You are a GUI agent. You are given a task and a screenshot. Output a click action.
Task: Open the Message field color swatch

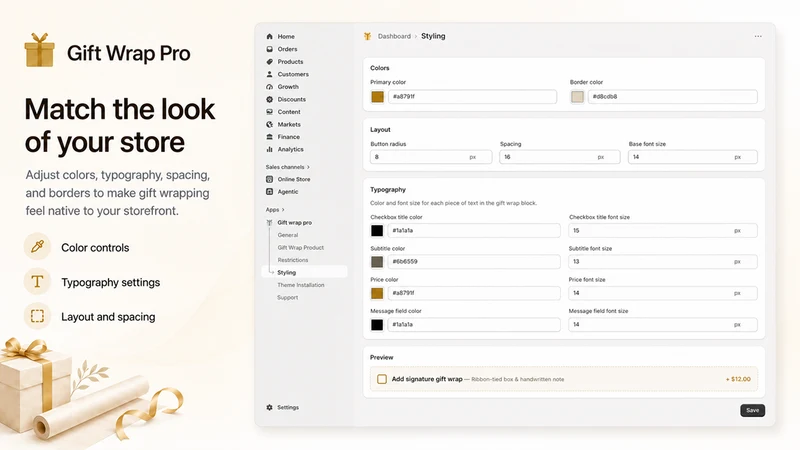click(377, 324)
